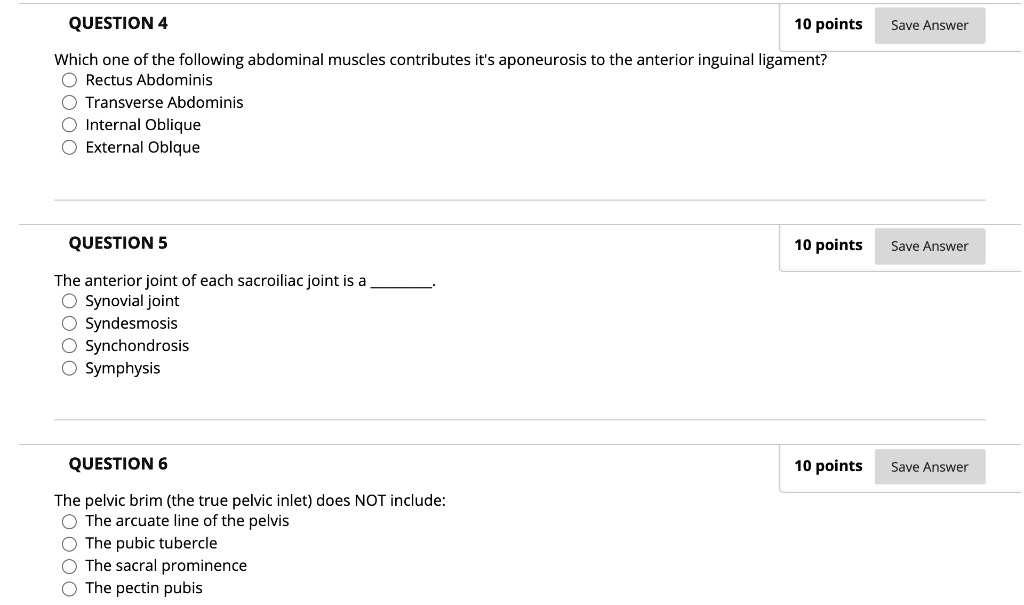The image size is (1024, 605).
Task: Choose the Internal Oblique answer
Action: point(69,125)
